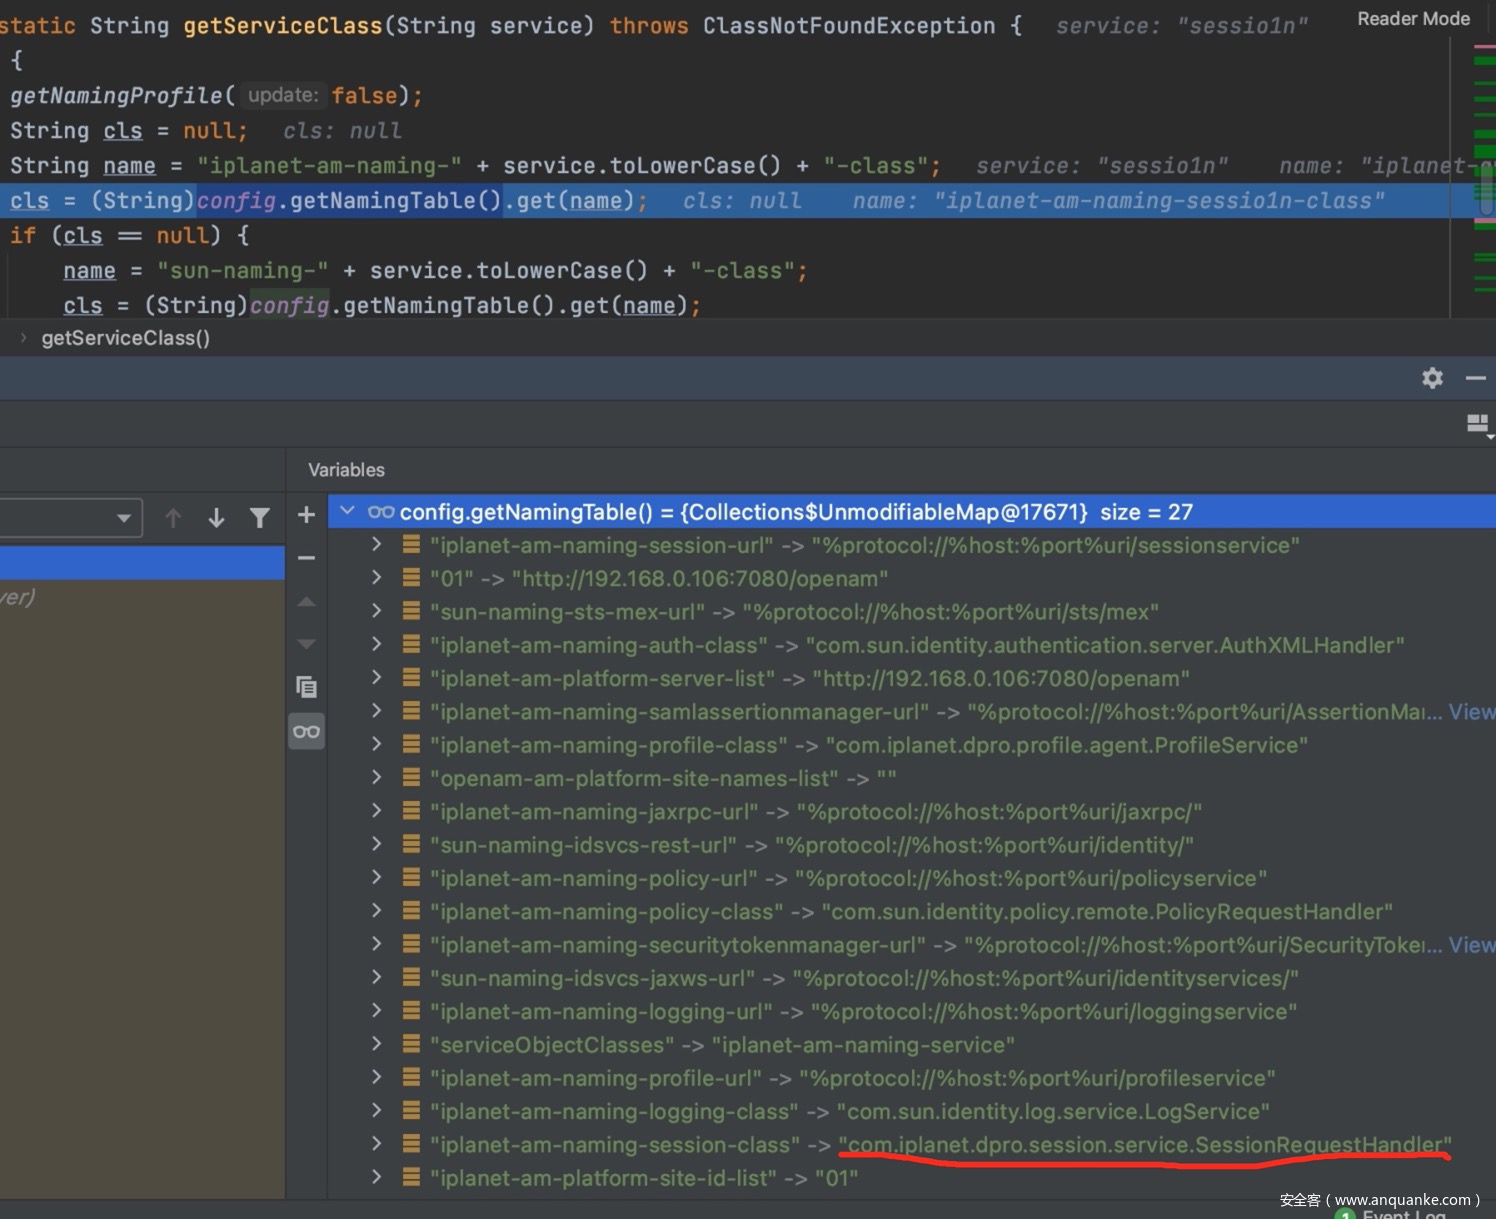1496x1219 pixels.
Task: Collapse the config.getNamingTable() node
Action: (347, 511)
